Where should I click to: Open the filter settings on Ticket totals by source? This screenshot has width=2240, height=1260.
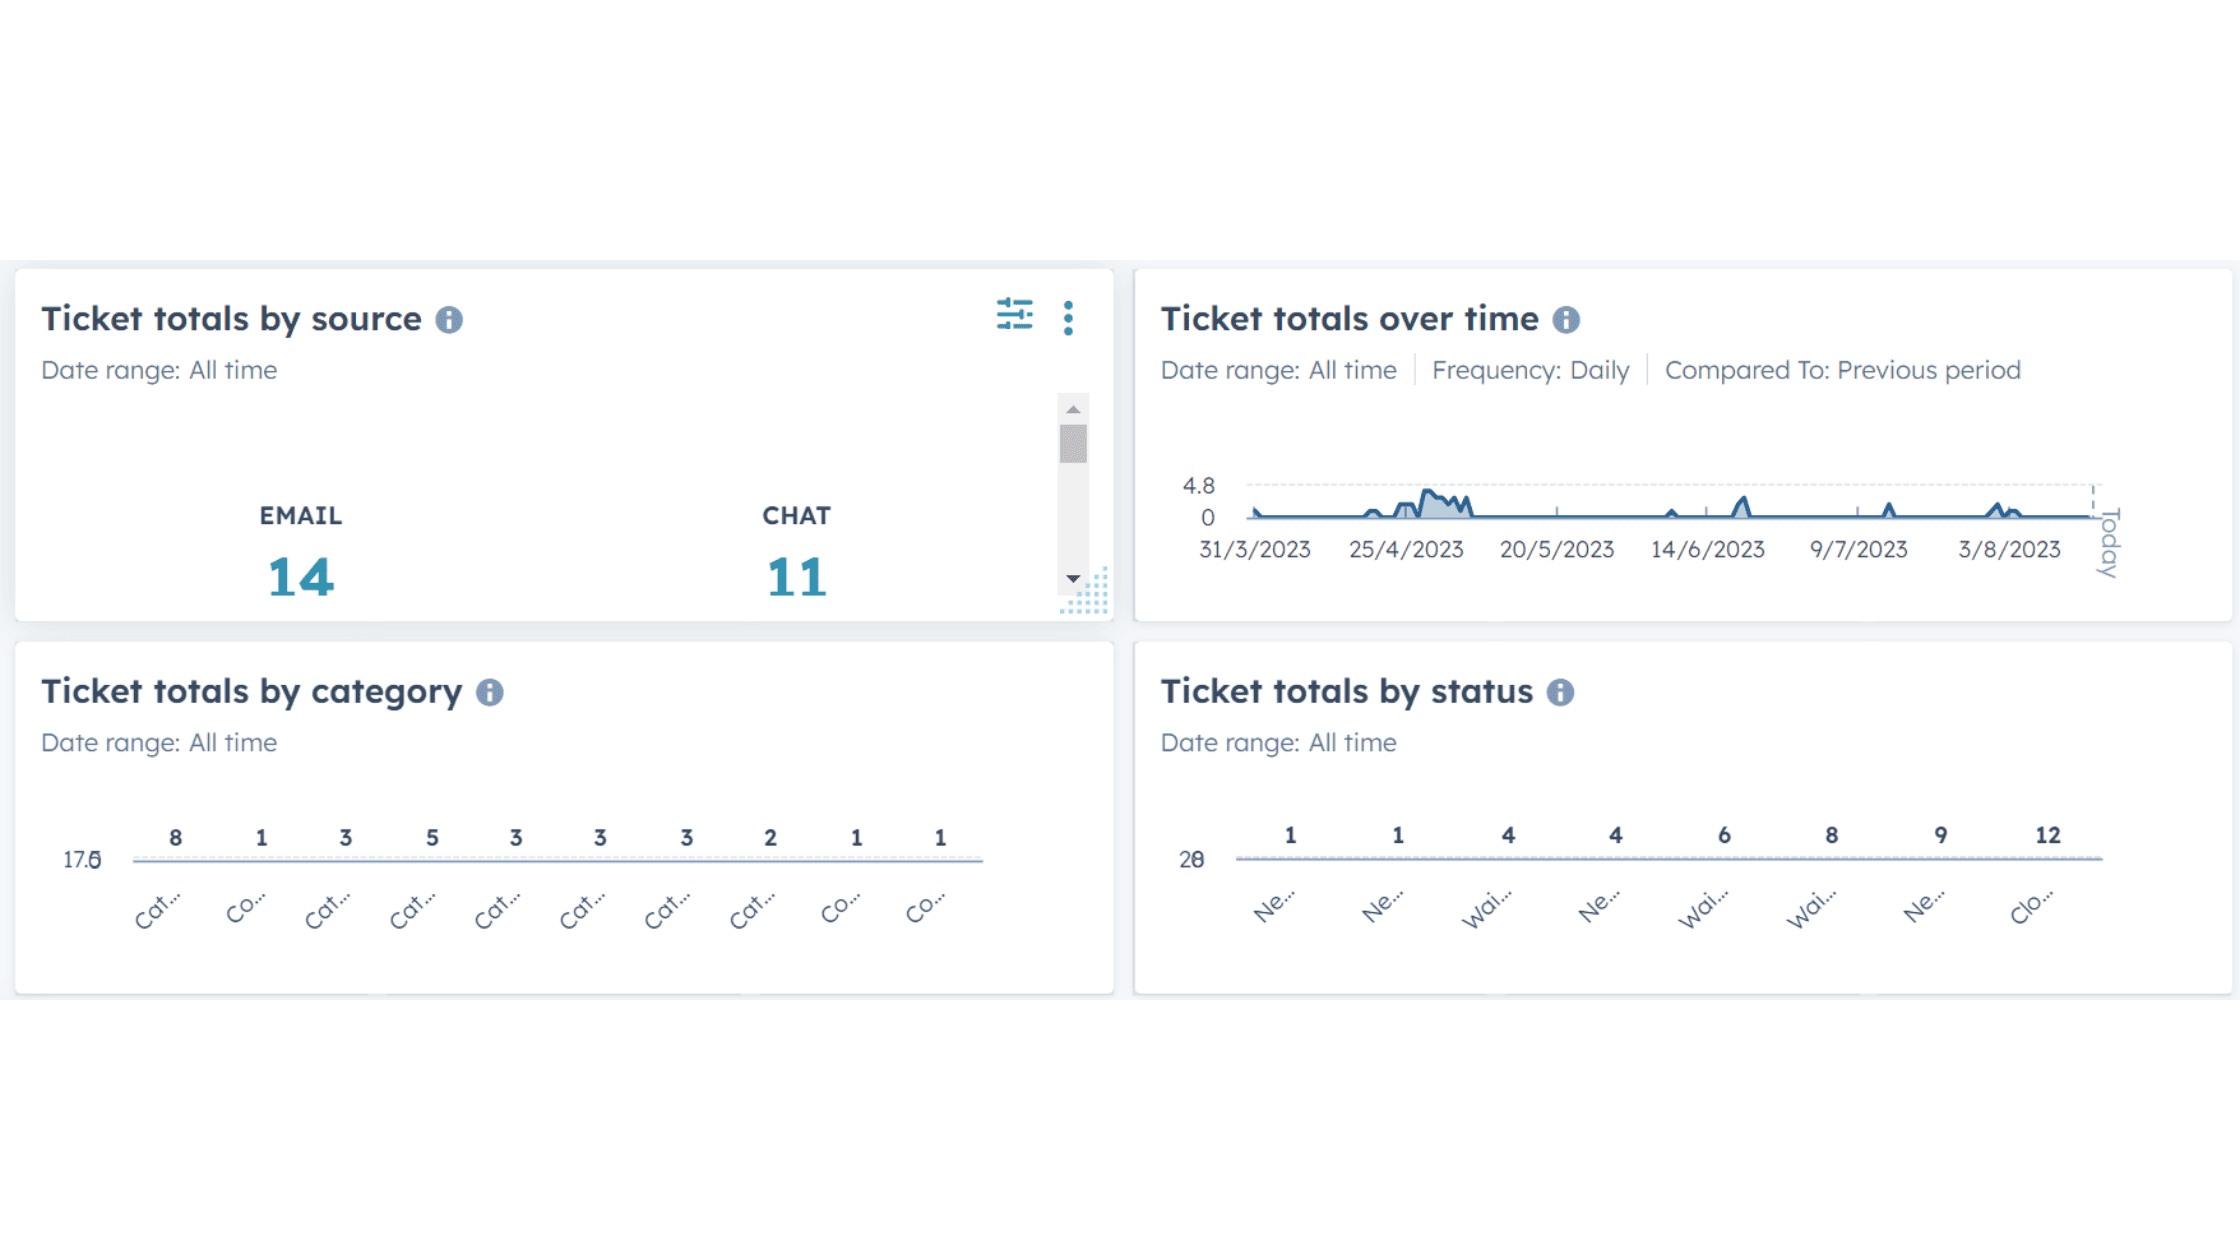click(x=1015, y=316)
